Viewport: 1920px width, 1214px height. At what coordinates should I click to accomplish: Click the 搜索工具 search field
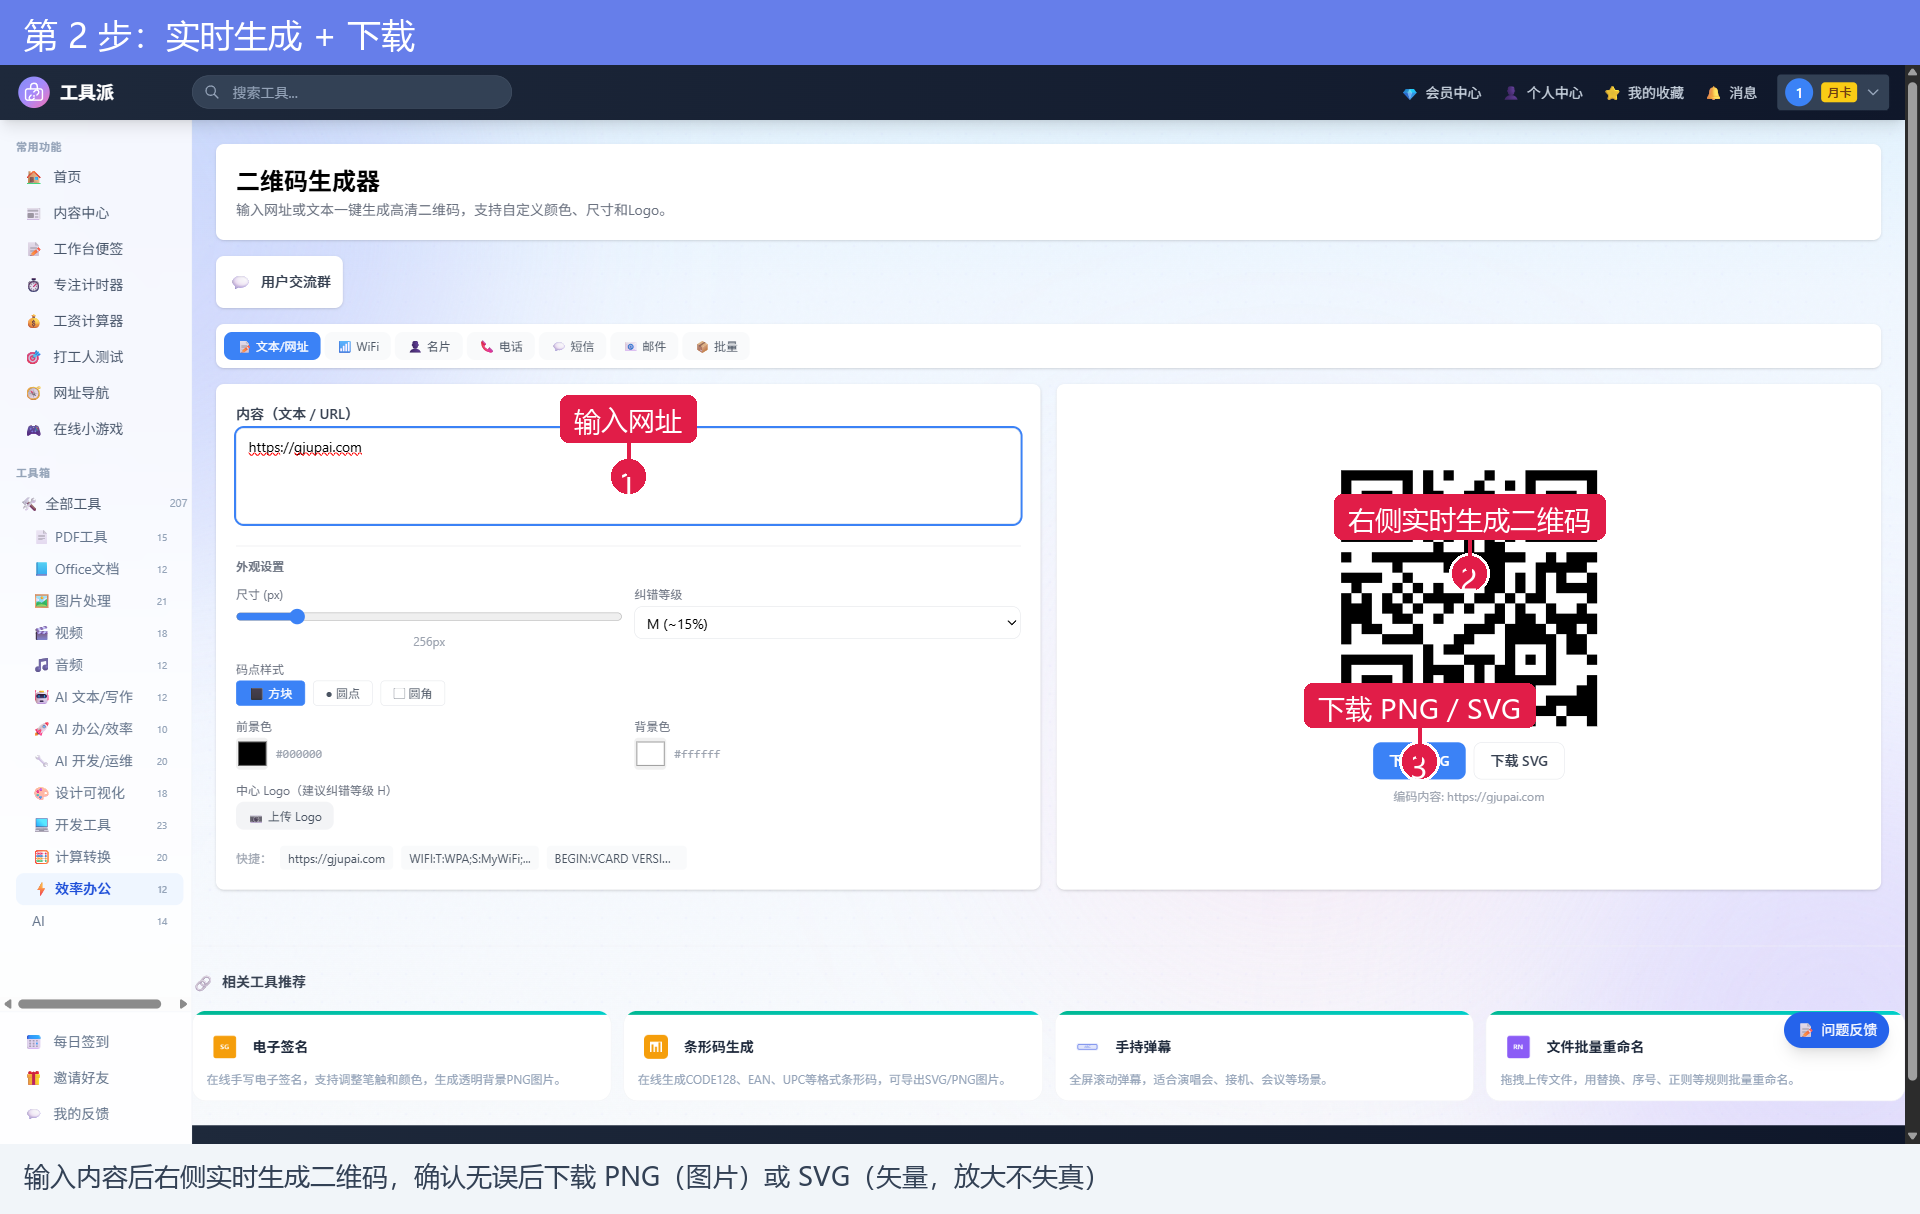(x=352, y=92)
